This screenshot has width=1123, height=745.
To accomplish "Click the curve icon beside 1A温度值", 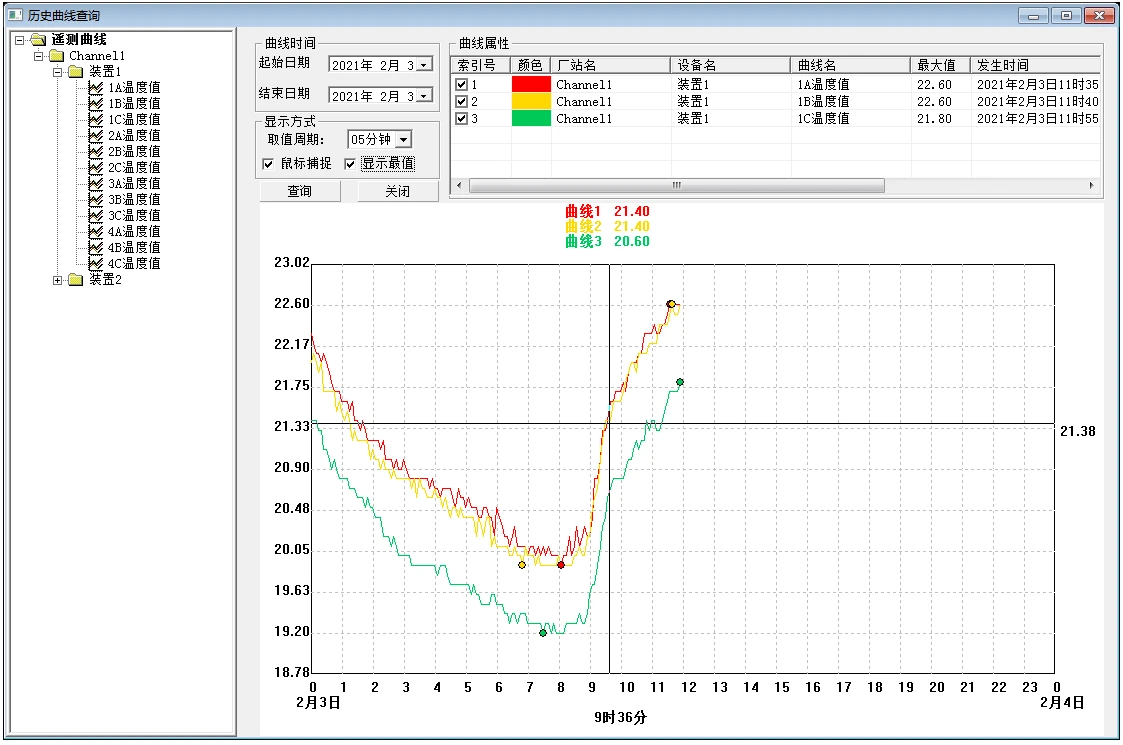I will pyautogui.click(x=96, y=88).
